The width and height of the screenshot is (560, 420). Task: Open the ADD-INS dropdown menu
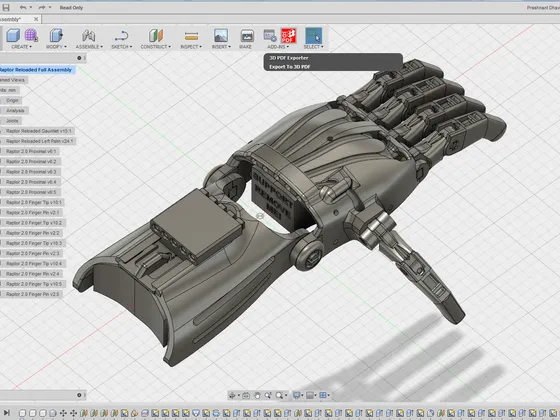[278, 47]
